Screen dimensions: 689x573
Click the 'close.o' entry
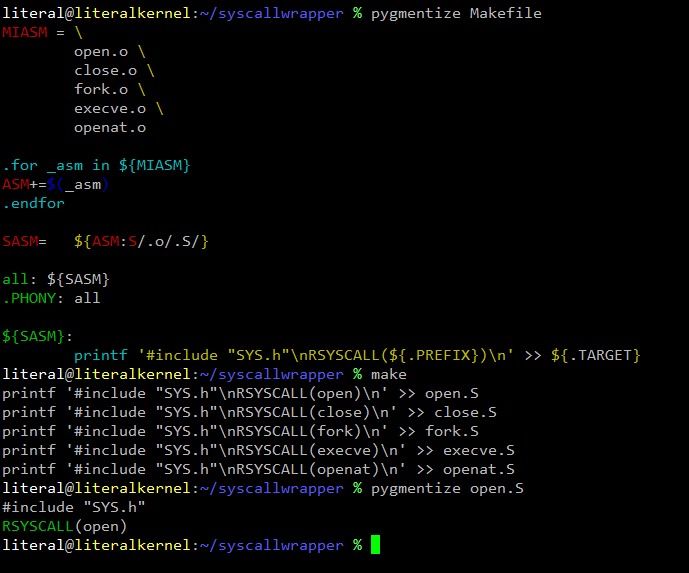[105, 70]
